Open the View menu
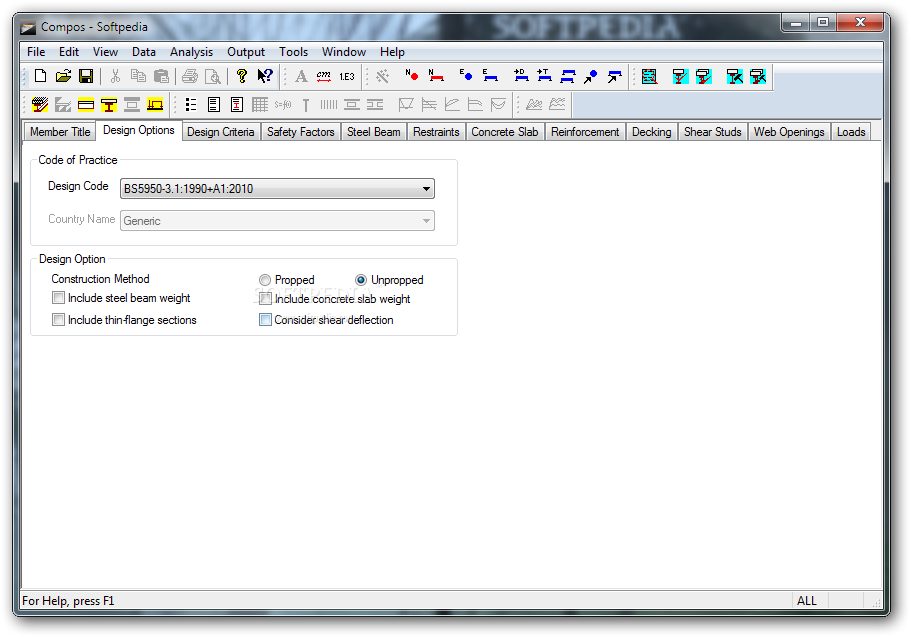Viewport: 911px width, 637px height. [x=105, y=52]
